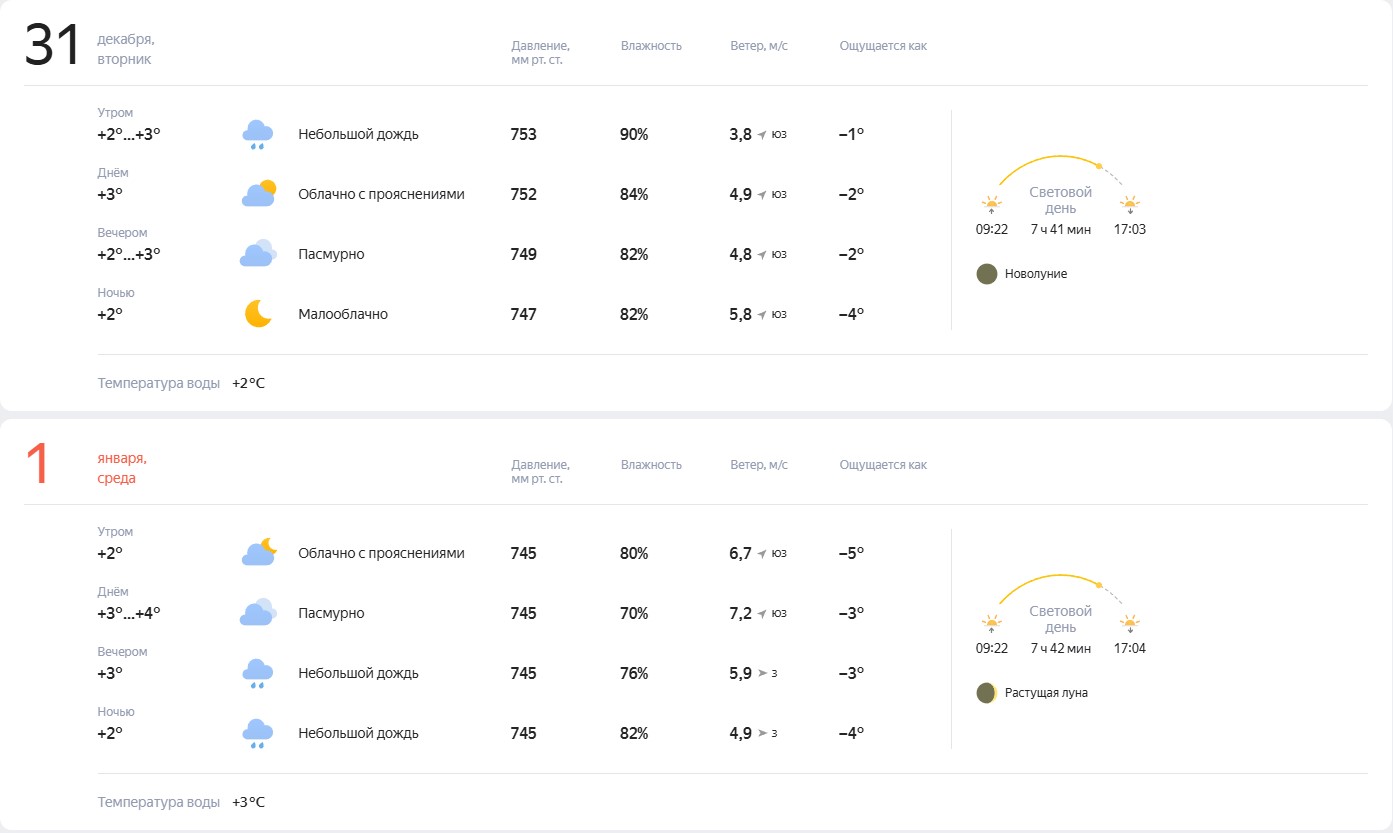Click the wind arrow in December 31 daytime row
This screenshot has width=1393, height=833.
(762, 195)
